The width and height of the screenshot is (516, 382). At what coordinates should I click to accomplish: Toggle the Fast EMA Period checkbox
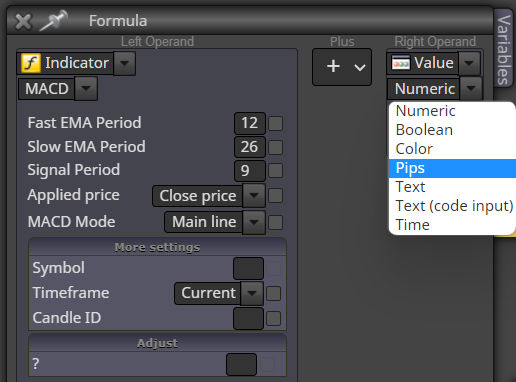click(276, 123)
